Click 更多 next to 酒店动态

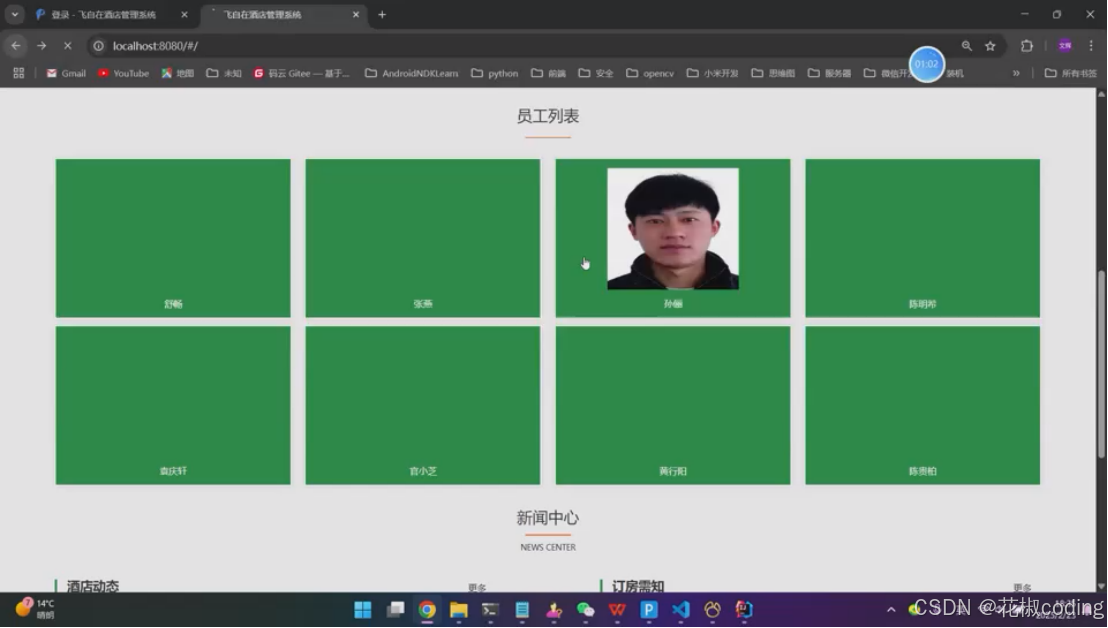coord(477,587)
